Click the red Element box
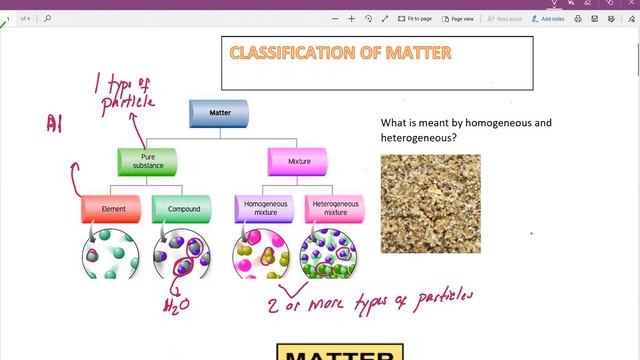This screenshot has width=640, height=360. (111, 209)
